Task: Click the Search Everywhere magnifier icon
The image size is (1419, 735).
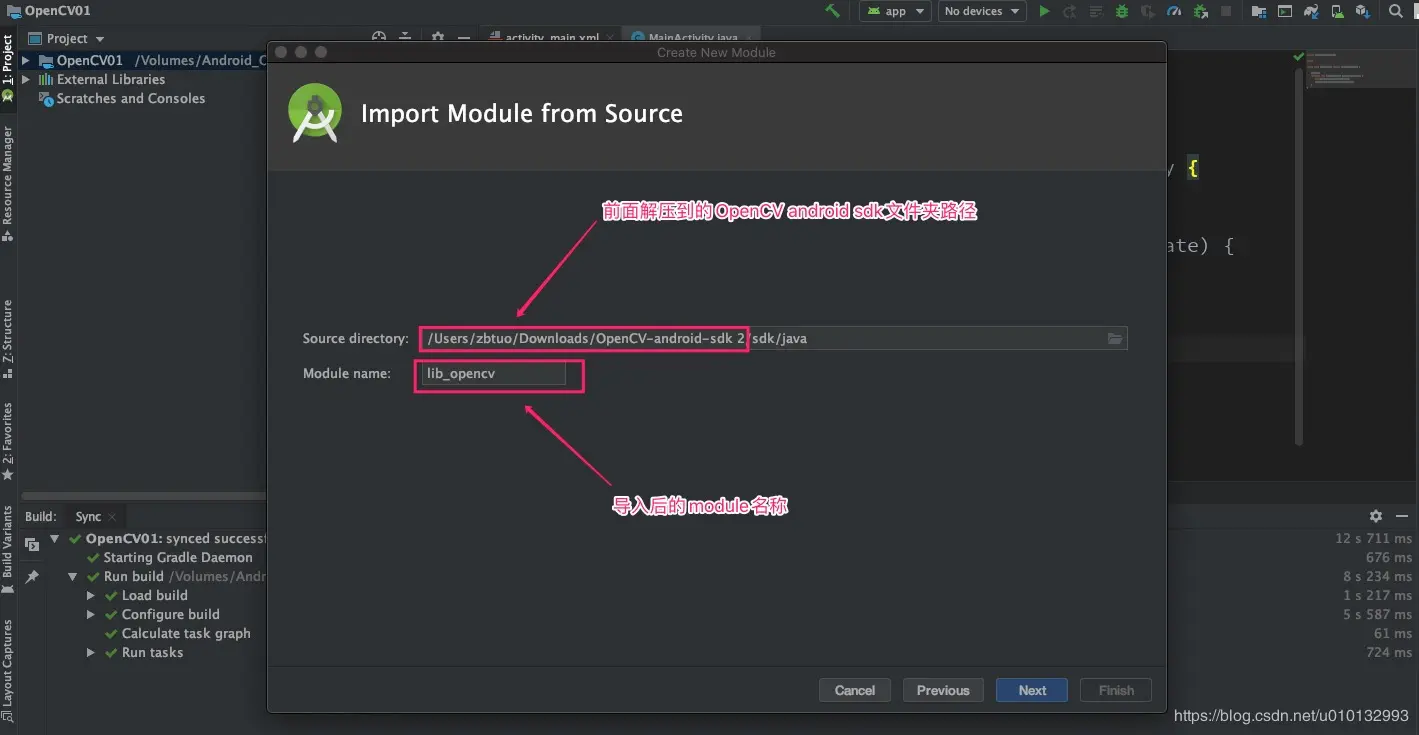Action: (1396, 11)
